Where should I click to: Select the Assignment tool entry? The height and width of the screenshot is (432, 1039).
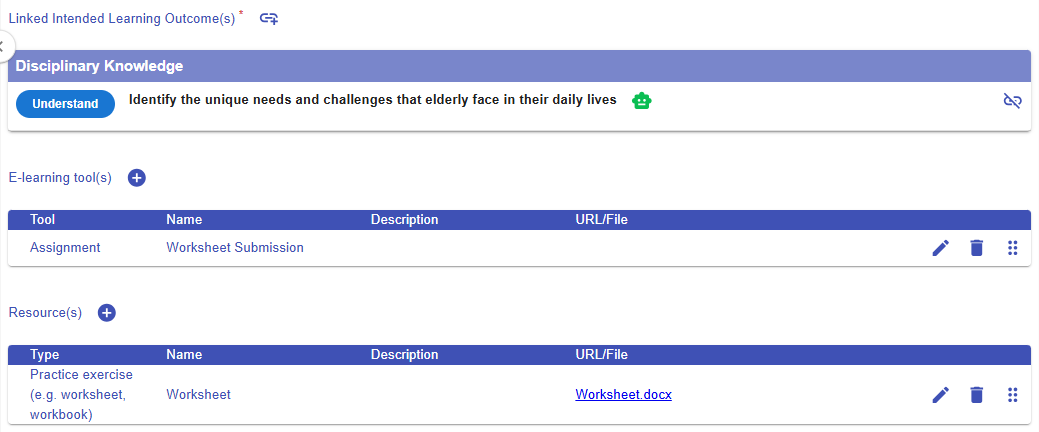pyautogui.click(x=65, y=248)
